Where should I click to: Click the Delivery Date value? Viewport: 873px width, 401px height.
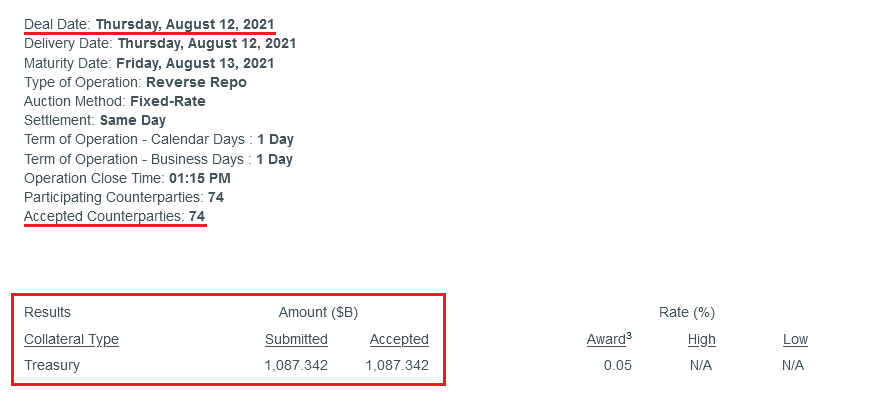pos(207,43)
